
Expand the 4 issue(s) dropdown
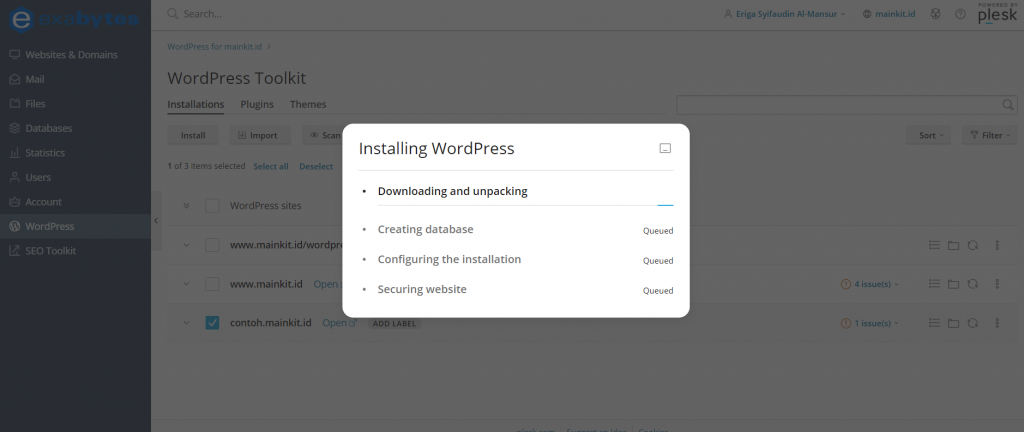(x=877, y=284)
